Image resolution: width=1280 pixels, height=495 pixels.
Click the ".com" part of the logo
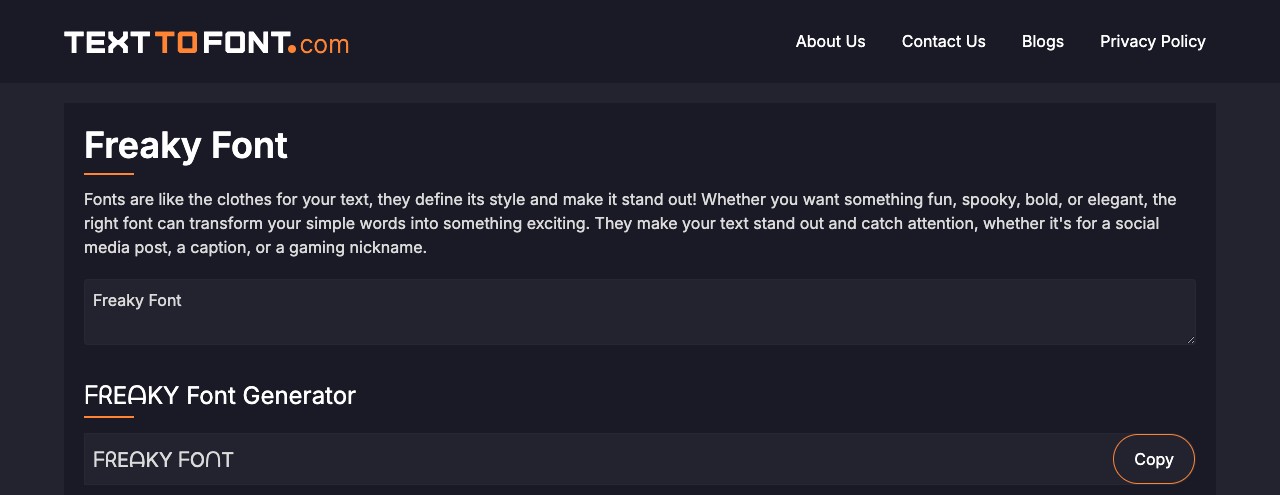(x=323, y=44)
